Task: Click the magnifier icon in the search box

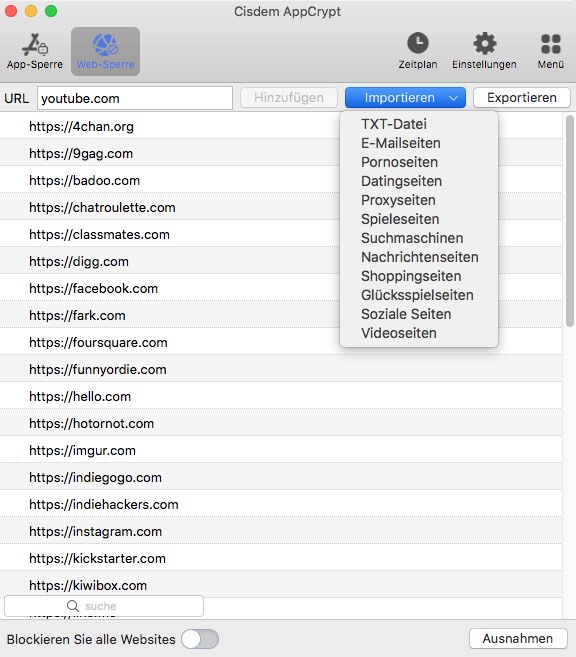Action: (72, 606)
